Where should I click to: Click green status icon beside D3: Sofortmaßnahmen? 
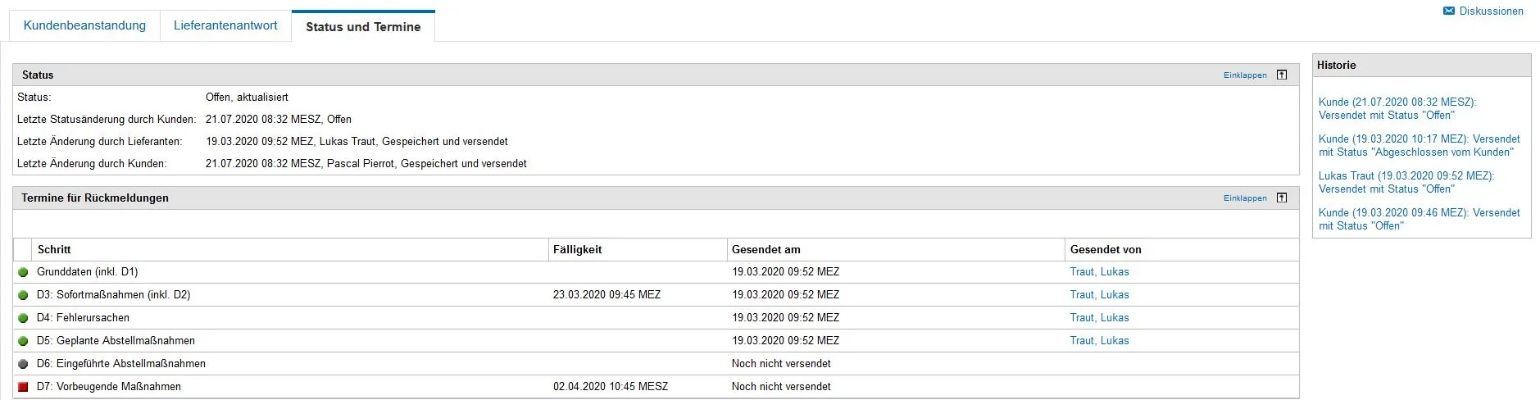23,295
